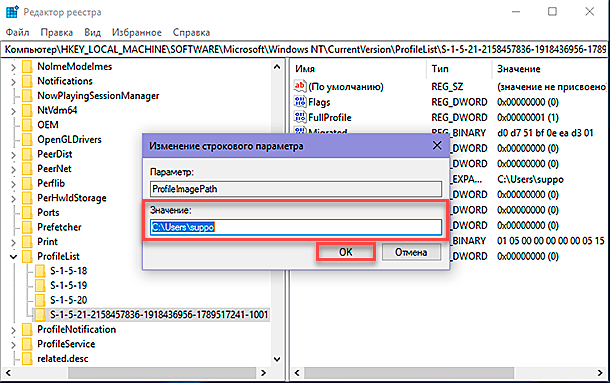Image resolution: width=610 pixels, height=383 pixels.
Task: Click the tree pane scroll up arrow
Action: pyautogui.click(x=277, y=67)
